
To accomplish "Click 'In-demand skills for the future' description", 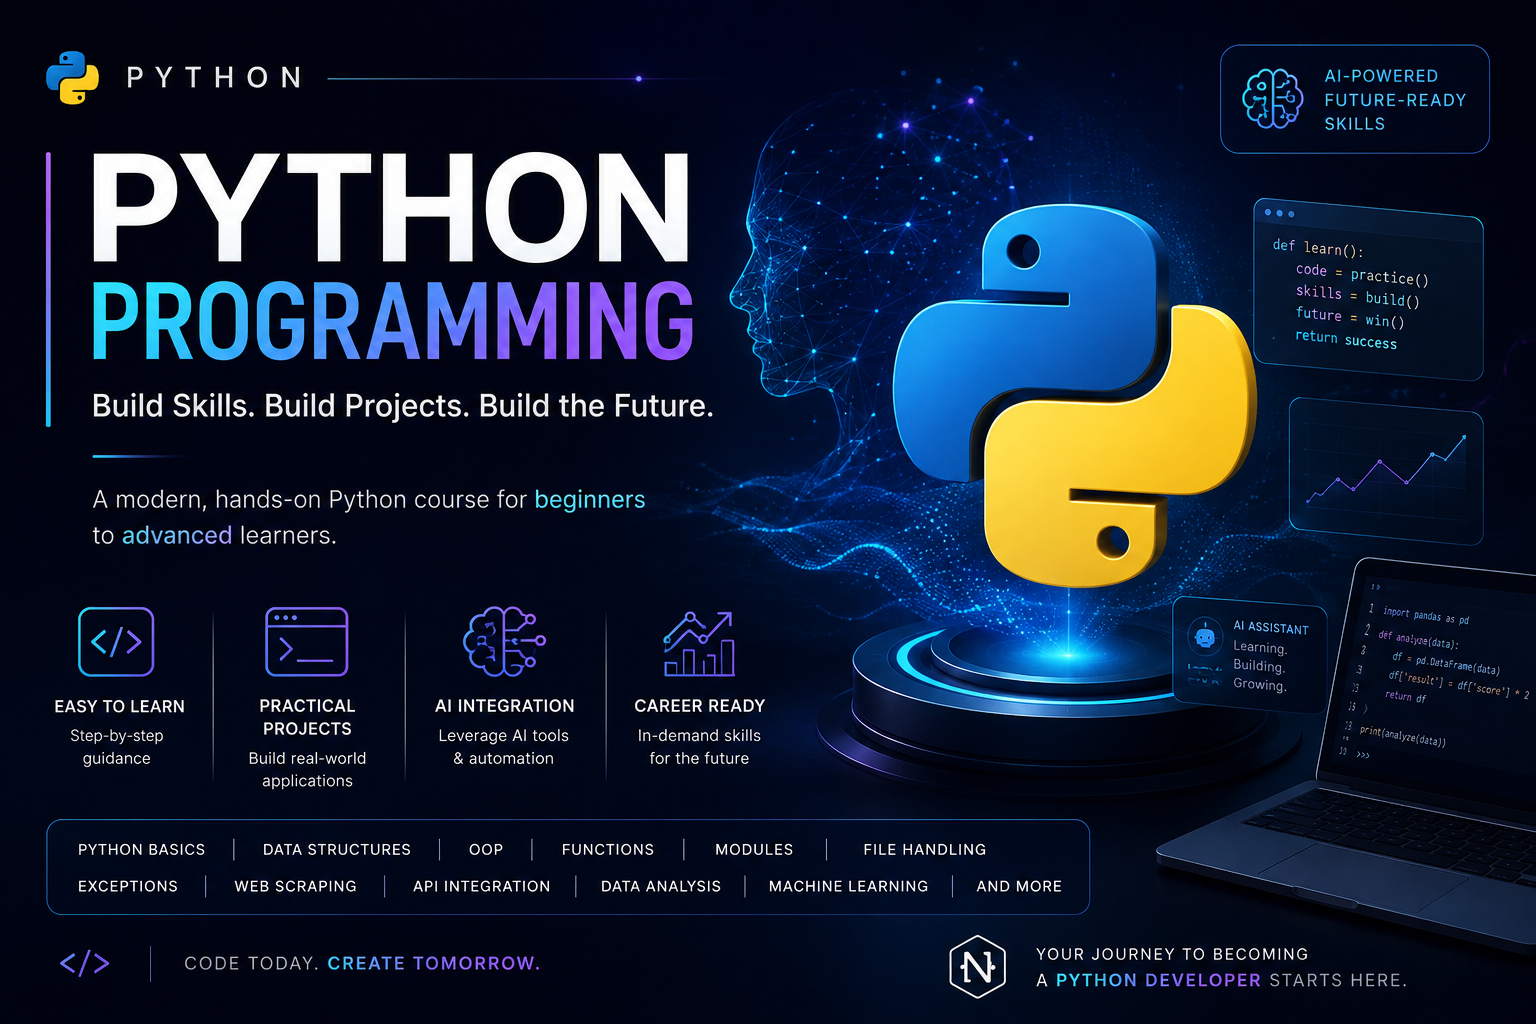I will pyautogui.click(x=699, y=747).
